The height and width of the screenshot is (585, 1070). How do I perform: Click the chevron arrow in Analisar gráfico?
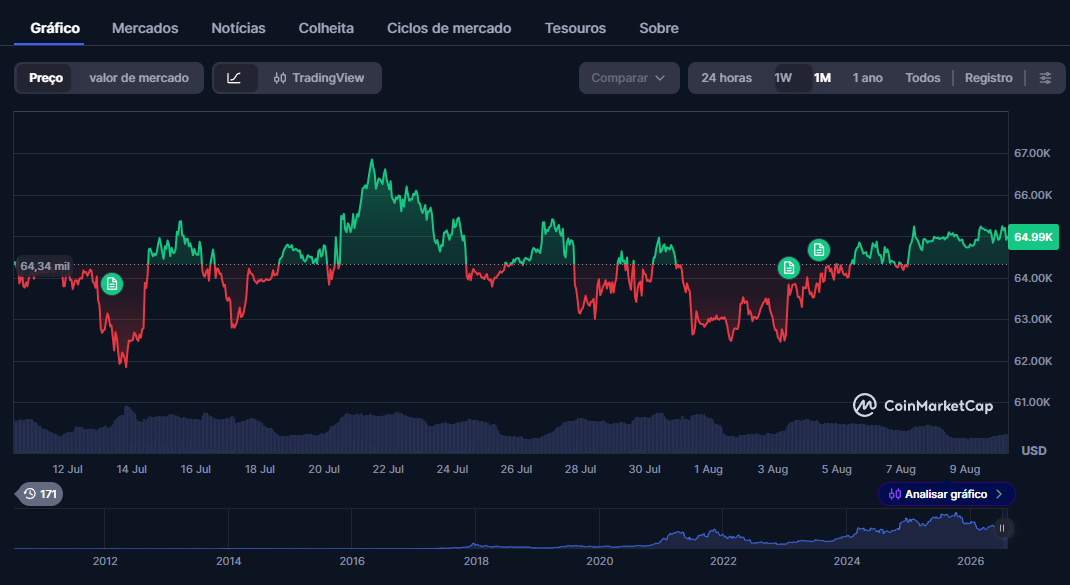[x=999, y=494]
